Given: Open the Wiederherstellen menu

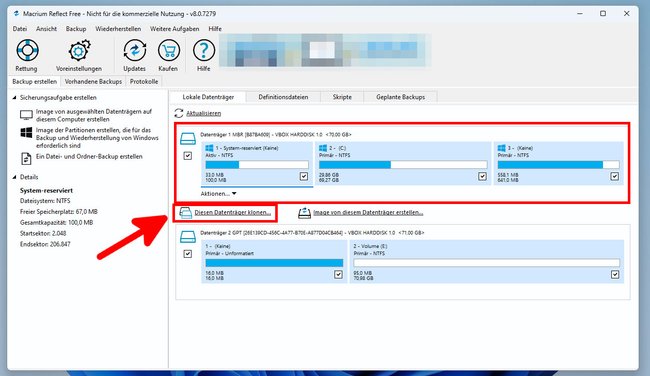Looking at the screenshot, I should 118,29.
